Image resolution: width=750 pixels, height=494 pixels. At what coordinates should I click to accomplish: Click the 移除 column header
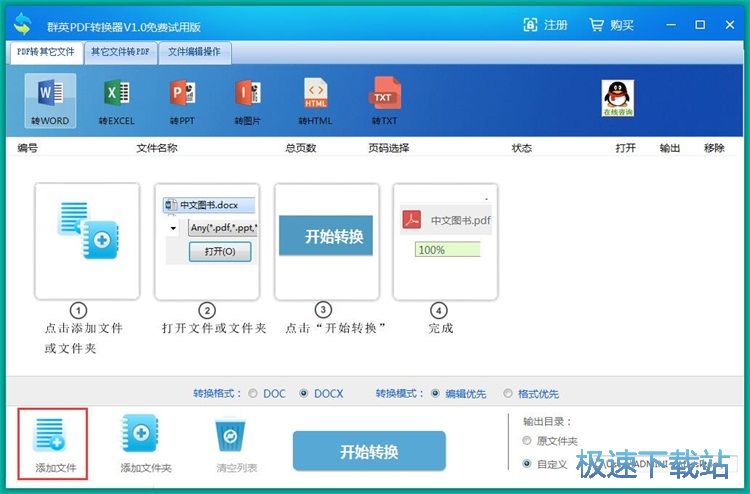click(x=714, y=148)
